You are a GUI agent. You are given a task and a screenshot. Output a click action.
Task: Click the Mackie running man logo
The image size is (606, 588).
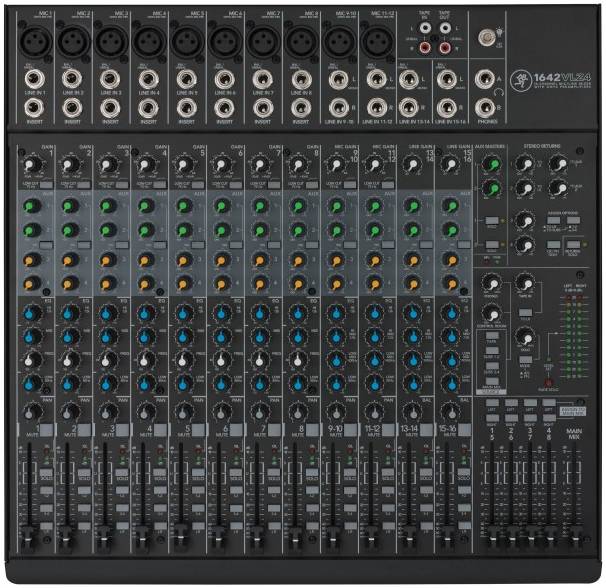click(520, 81)
